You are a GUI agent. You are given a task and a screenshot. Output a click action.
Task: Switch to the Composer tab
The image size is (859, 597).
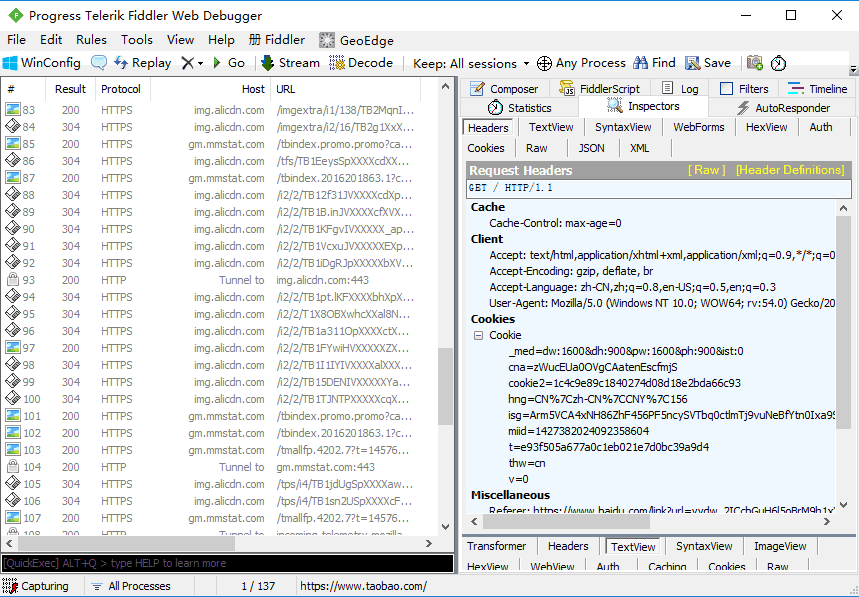tap(504, 89)
